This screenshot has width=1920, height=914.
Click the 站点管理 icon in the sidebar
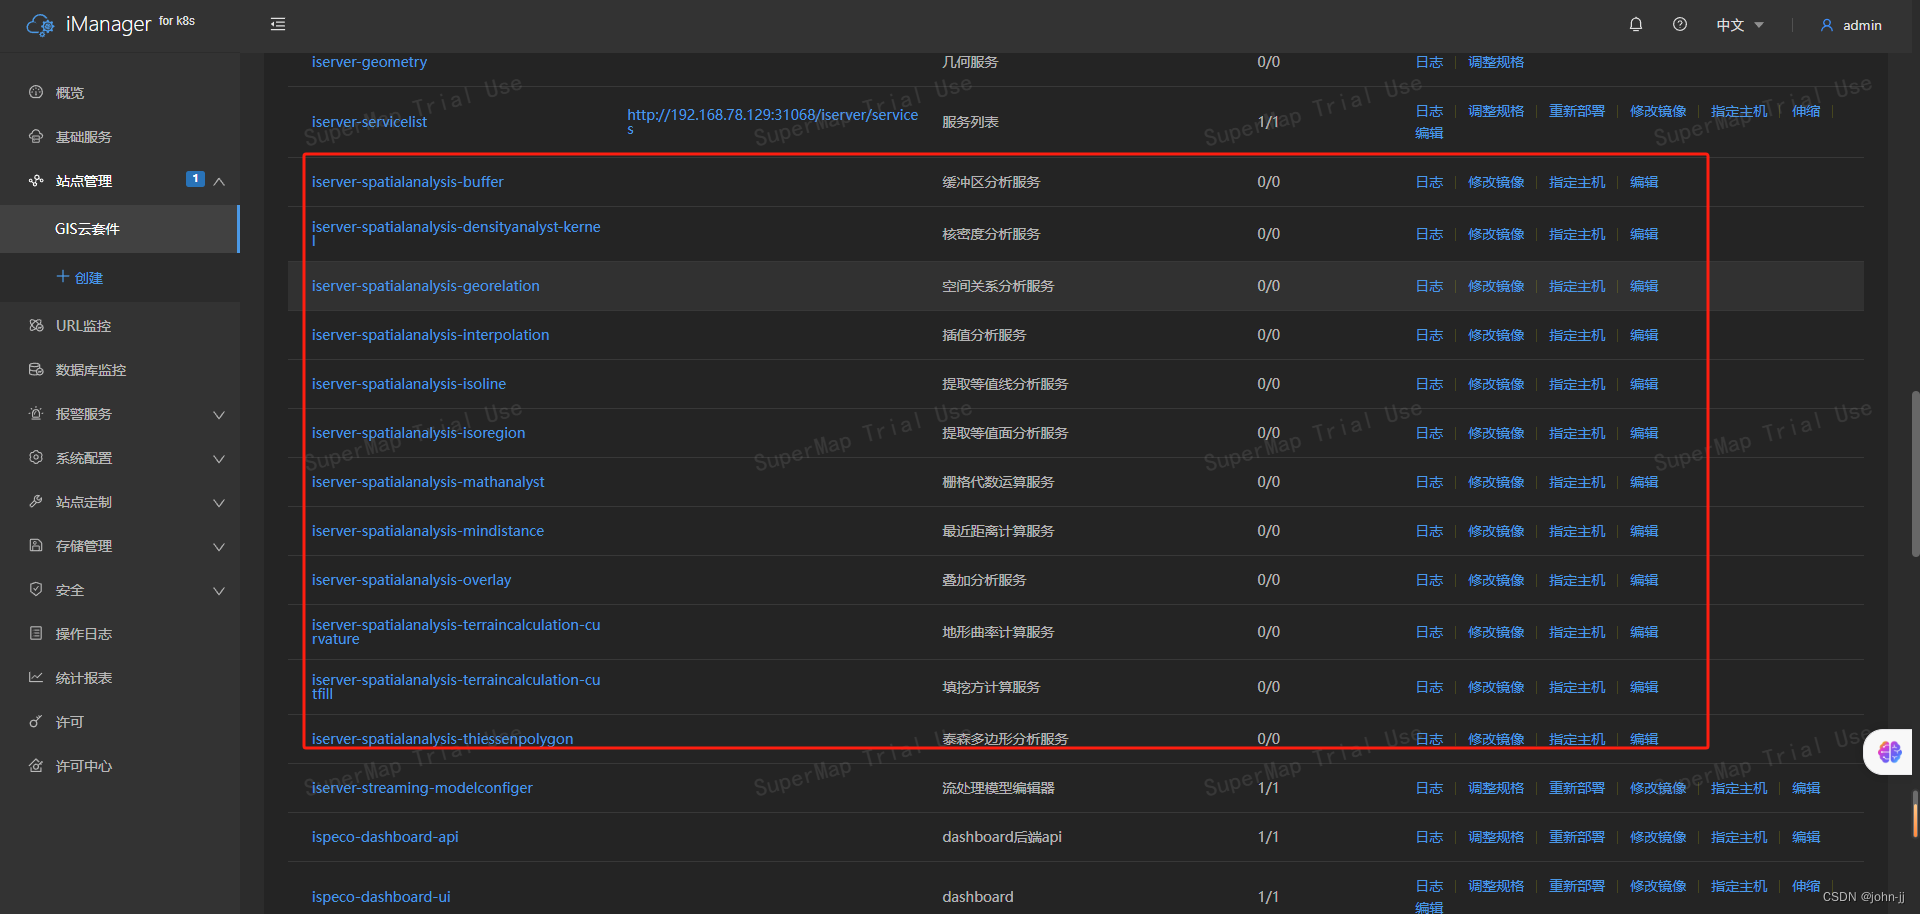pyautogui.click(x=36, y=180)
